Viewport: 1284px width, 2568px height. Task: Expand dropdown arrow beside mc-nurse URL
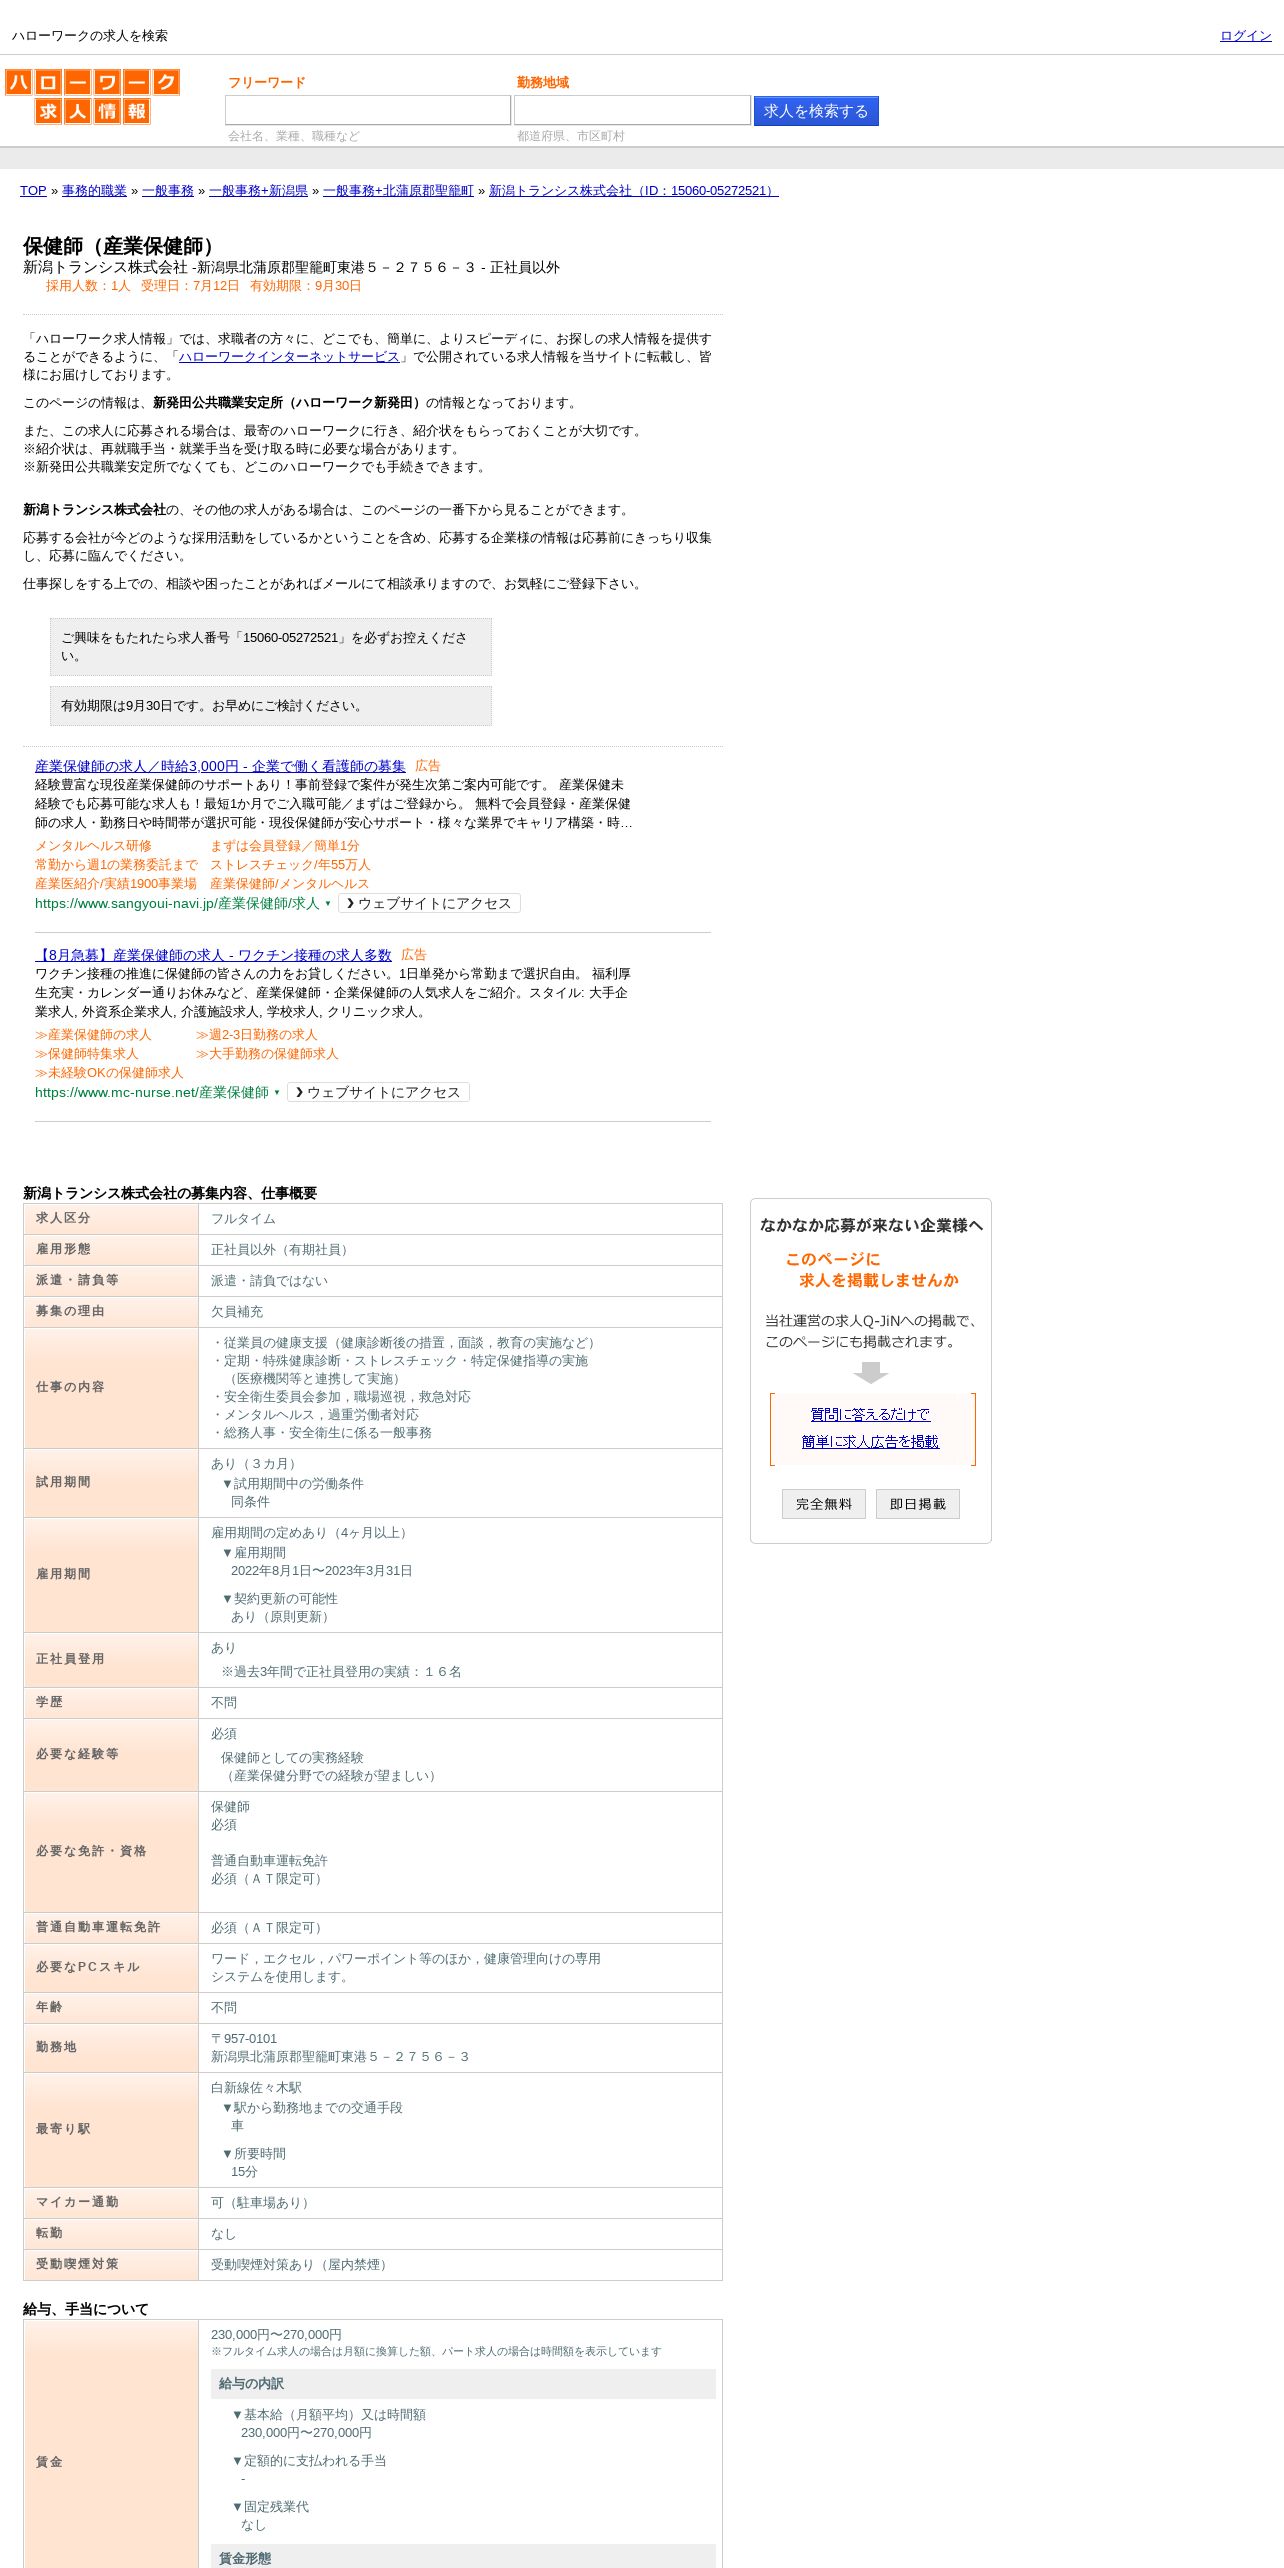277,1092
